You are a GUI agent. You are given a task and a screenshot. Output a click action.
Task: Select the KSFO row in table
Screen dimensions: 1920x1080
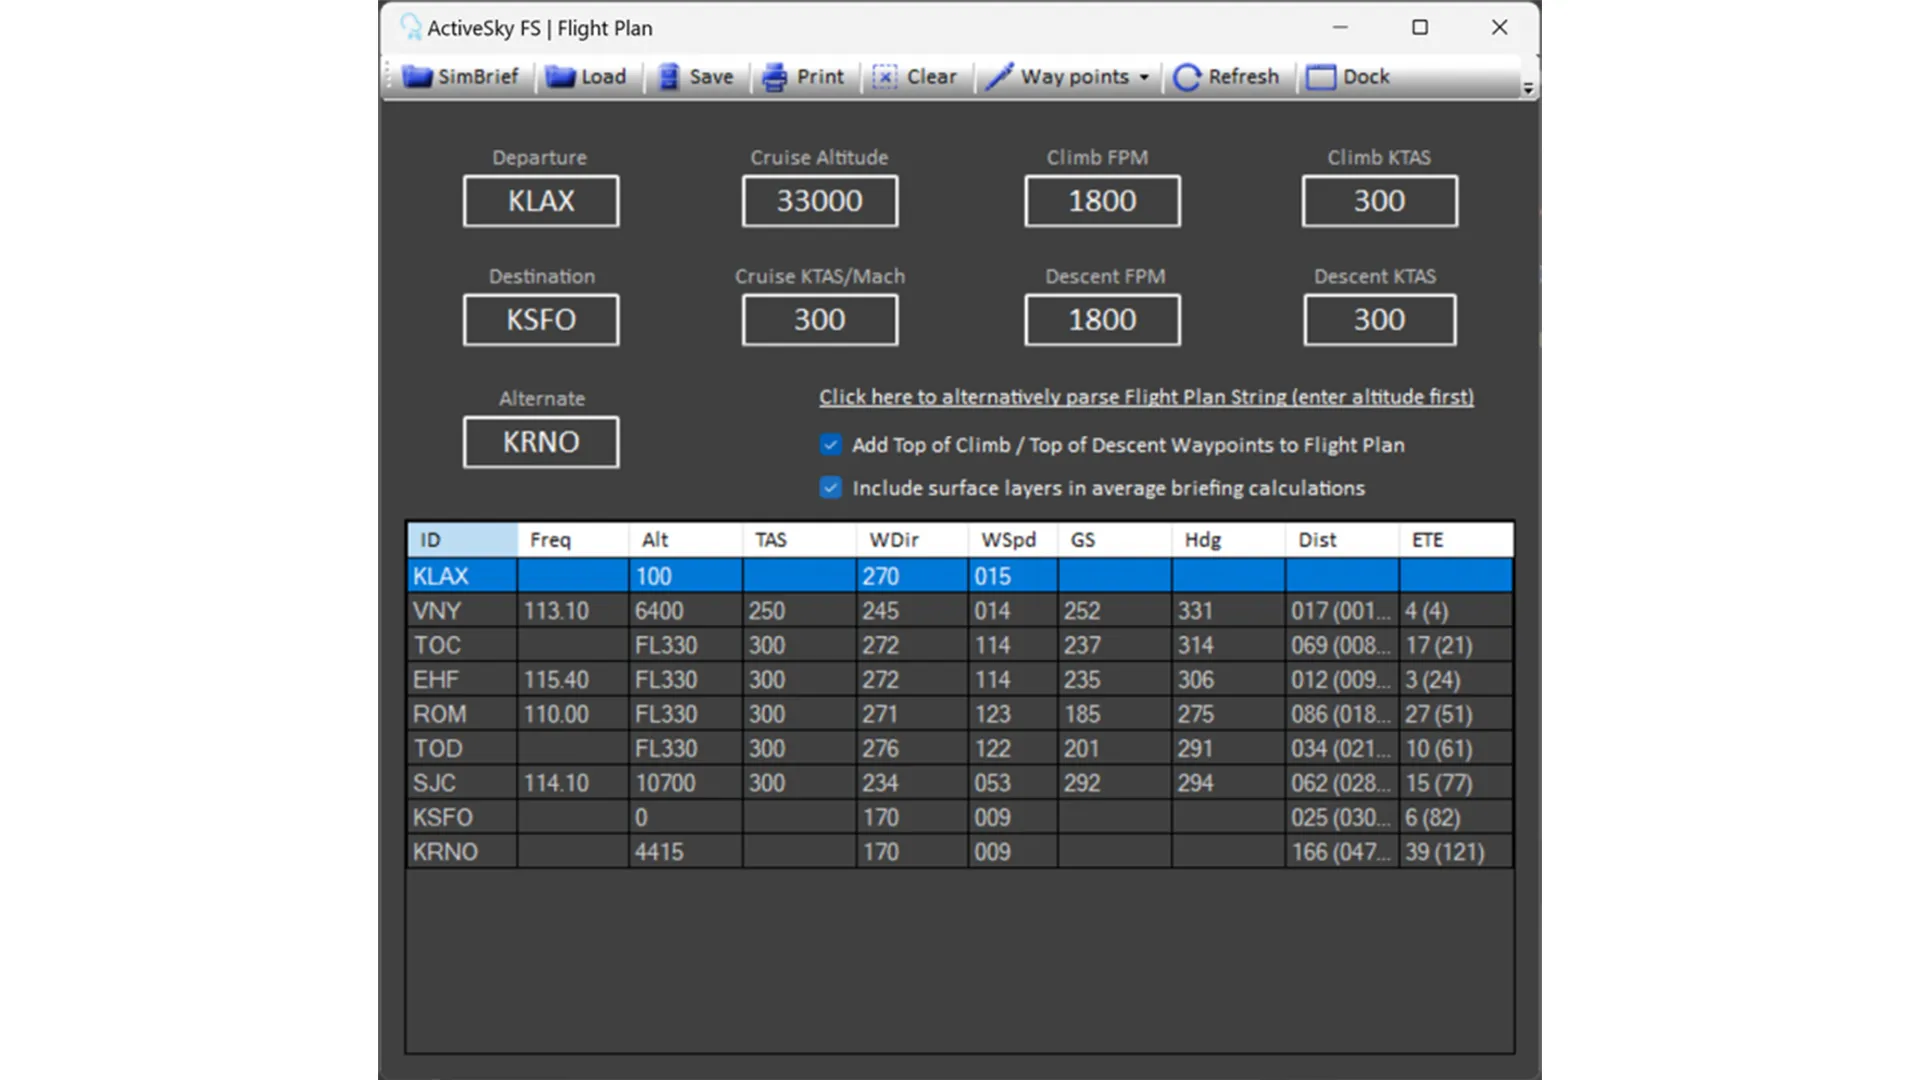[x=960, y=818]
